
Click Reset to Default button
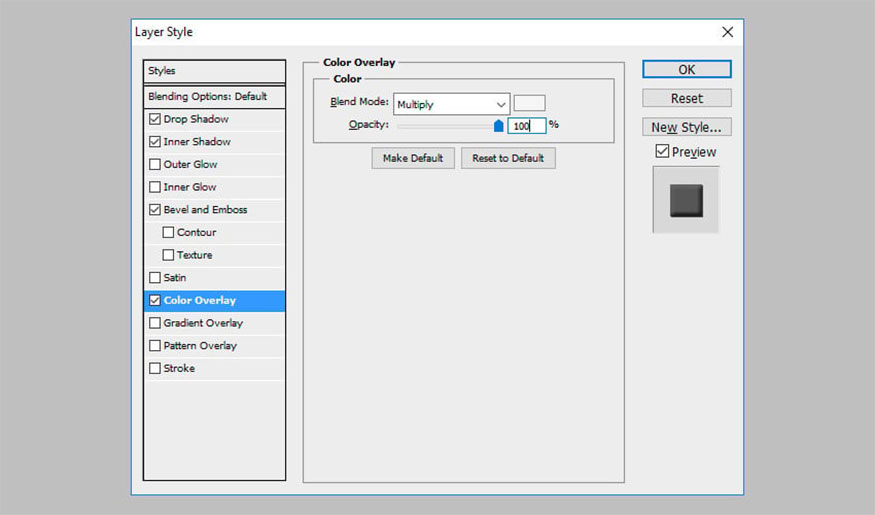click(x=508, y=158)
